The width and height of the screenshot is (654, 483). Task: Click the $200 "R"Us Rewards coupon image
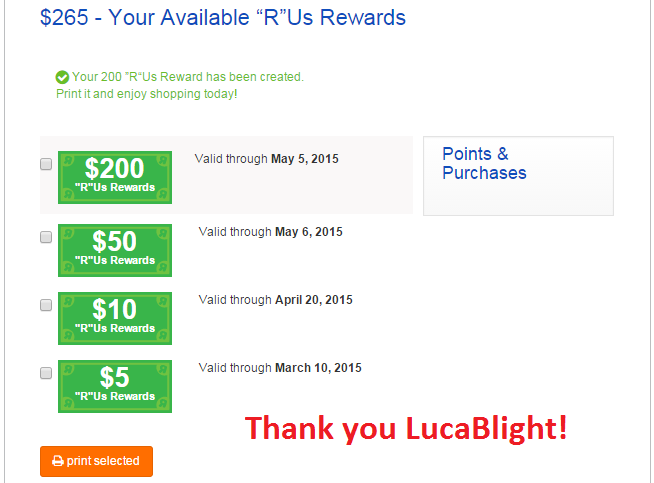point(115,177)
